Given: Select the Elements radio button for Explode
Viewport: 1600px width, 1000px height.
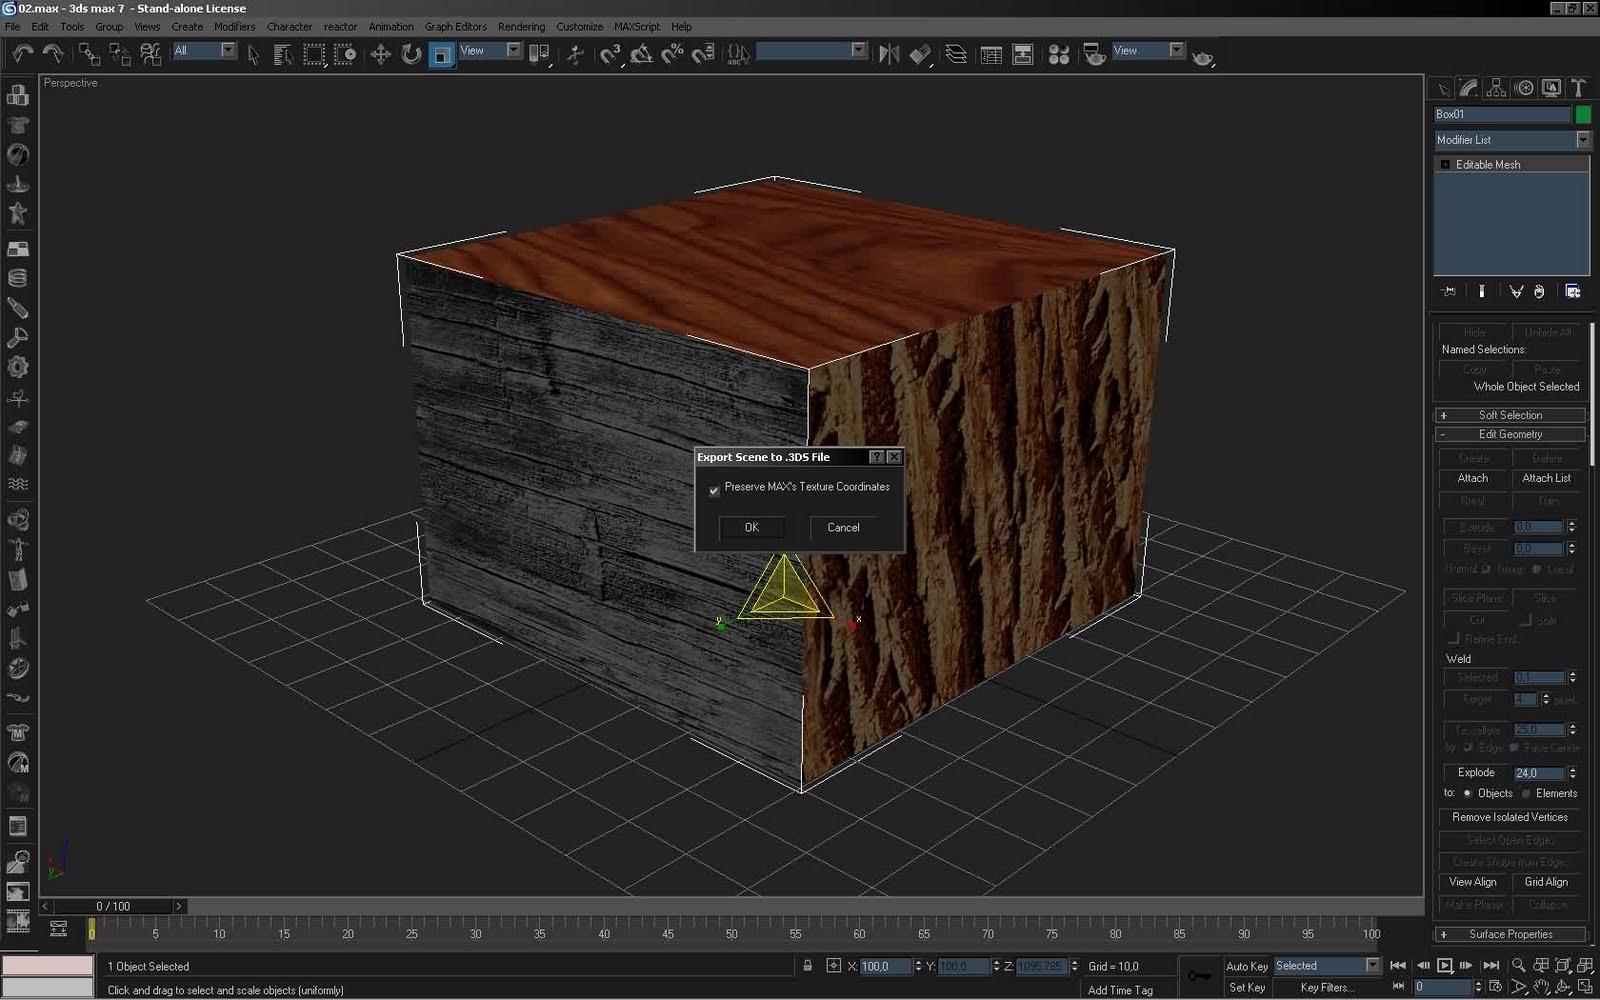Looking at the screenshot, I should point(1526,794).
